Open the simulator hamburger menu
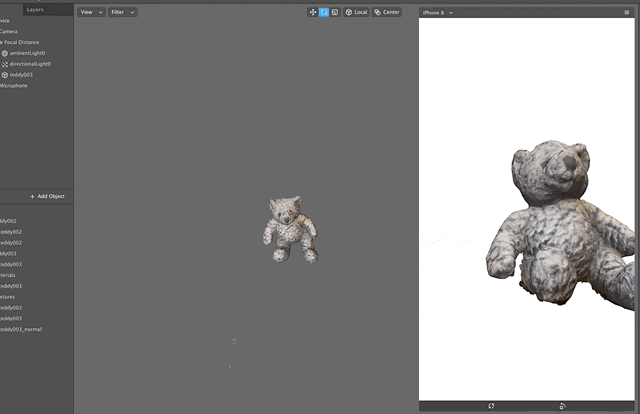This screenshot has height=414, width=640. (x=627, y=12)
